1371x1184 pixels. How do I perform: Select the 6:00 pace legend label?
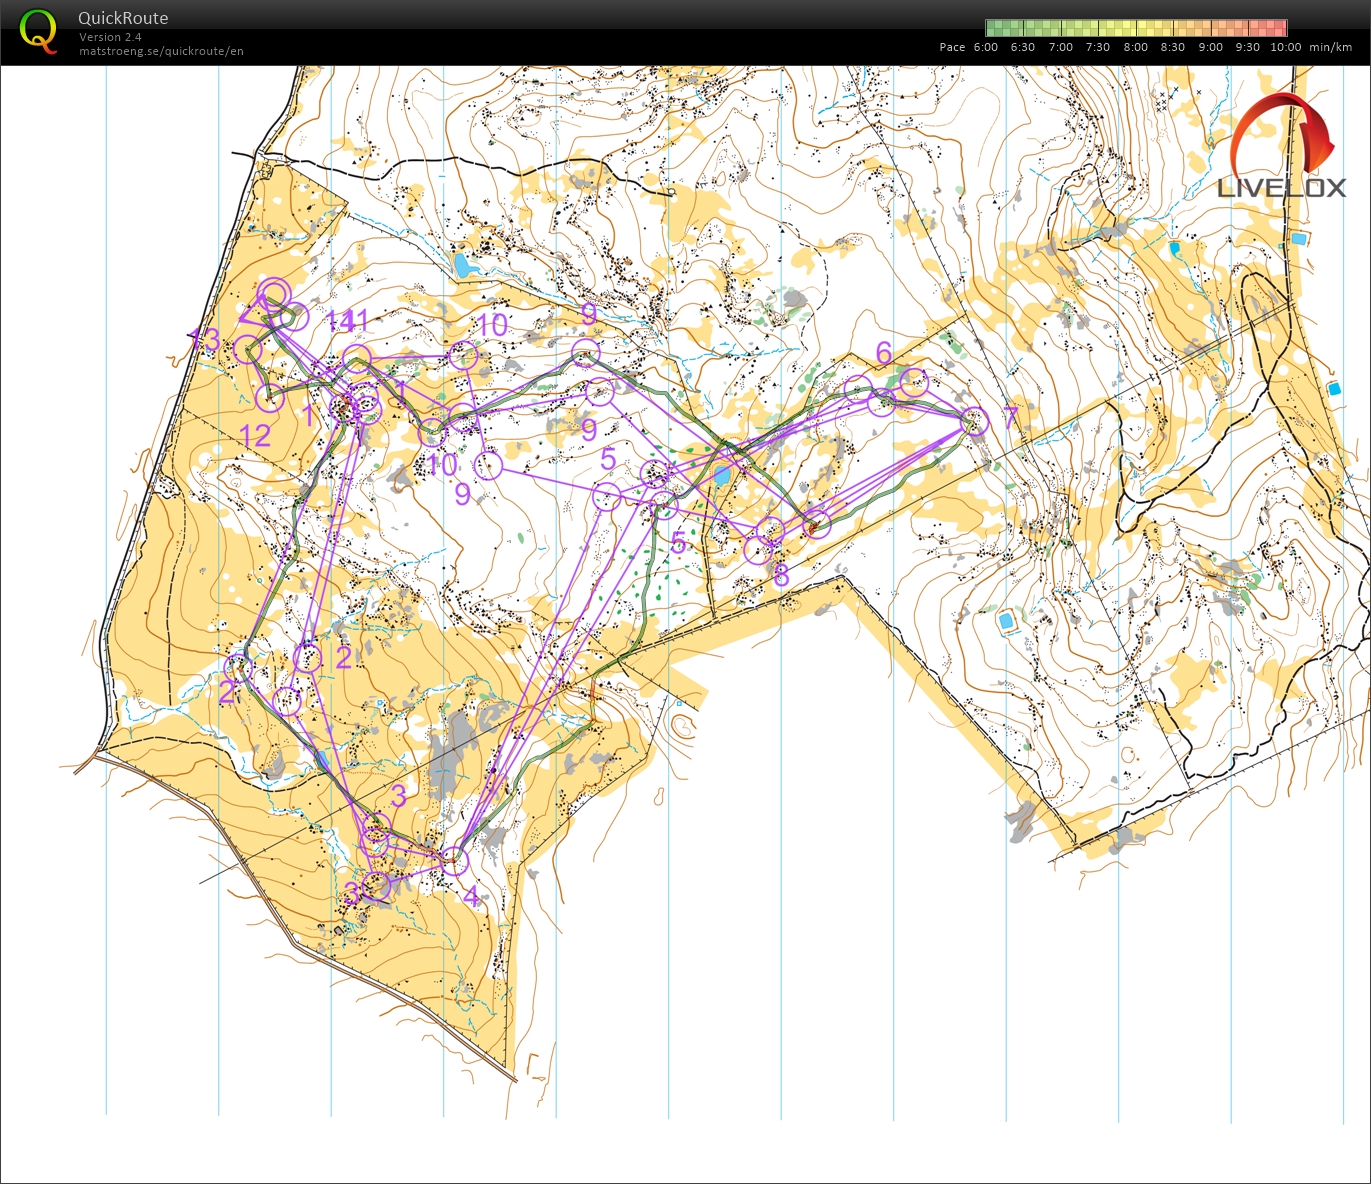coord(985,47)
